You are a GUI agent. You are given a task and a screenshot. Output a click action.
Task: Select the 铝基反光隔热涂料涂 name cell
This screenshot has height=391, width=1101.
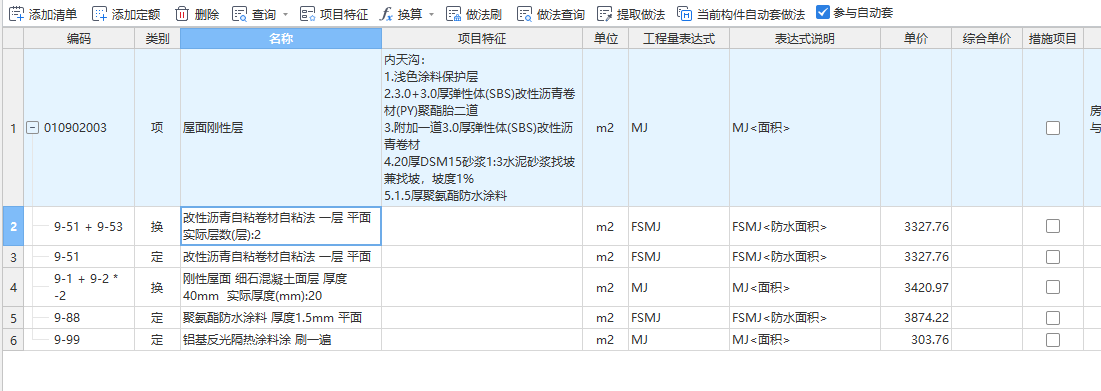coord(281,340)
